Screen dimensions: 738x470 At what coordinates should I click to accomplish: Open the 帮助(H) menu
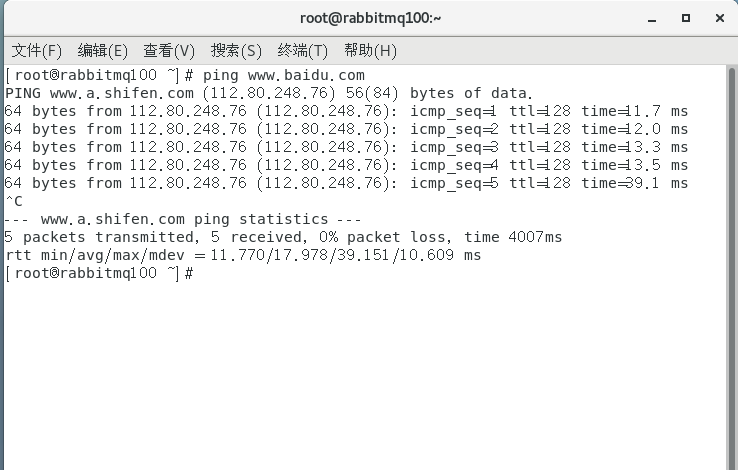click(370, 50)
